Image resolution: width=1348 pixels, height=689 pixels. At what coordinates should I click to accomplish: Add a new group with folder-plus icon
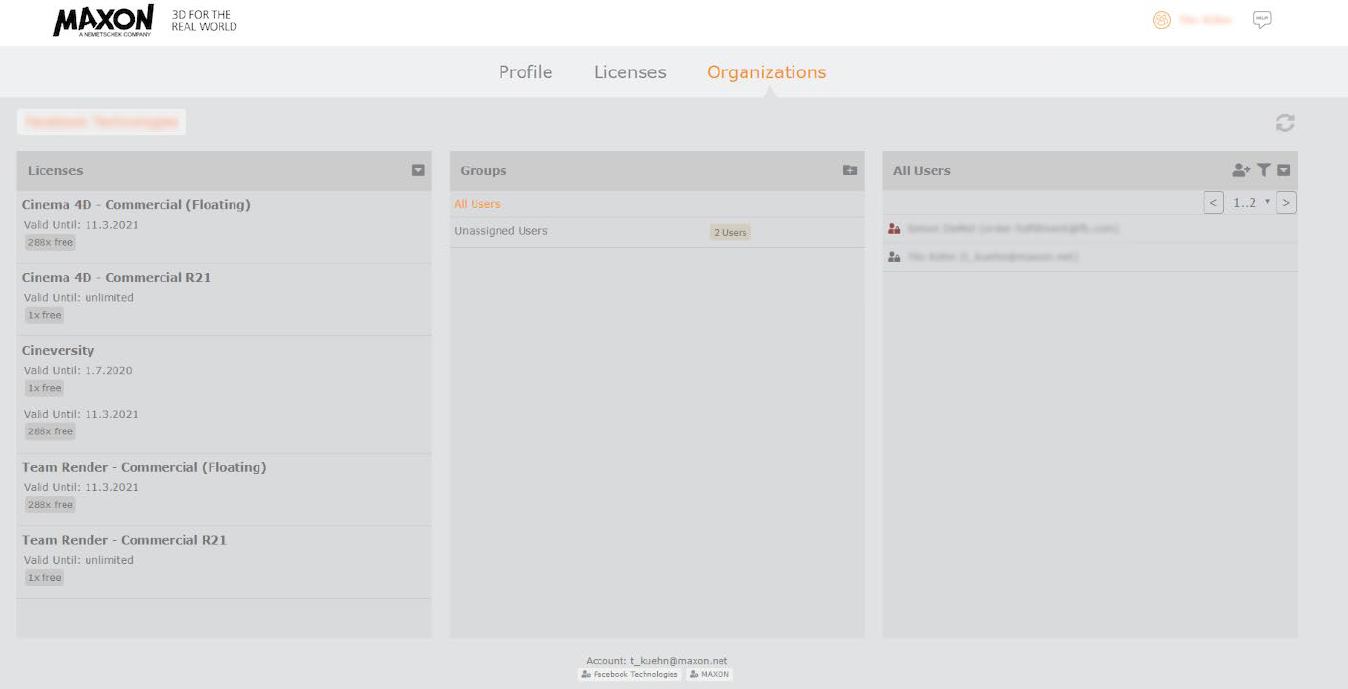tap(850, 170)
